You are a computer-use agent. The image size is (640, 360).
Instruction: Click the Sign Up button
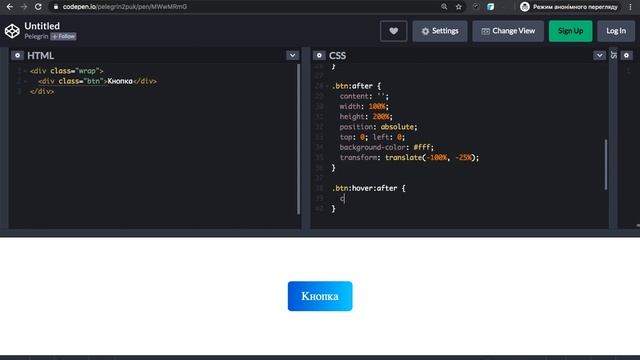[x=570, y=31]
